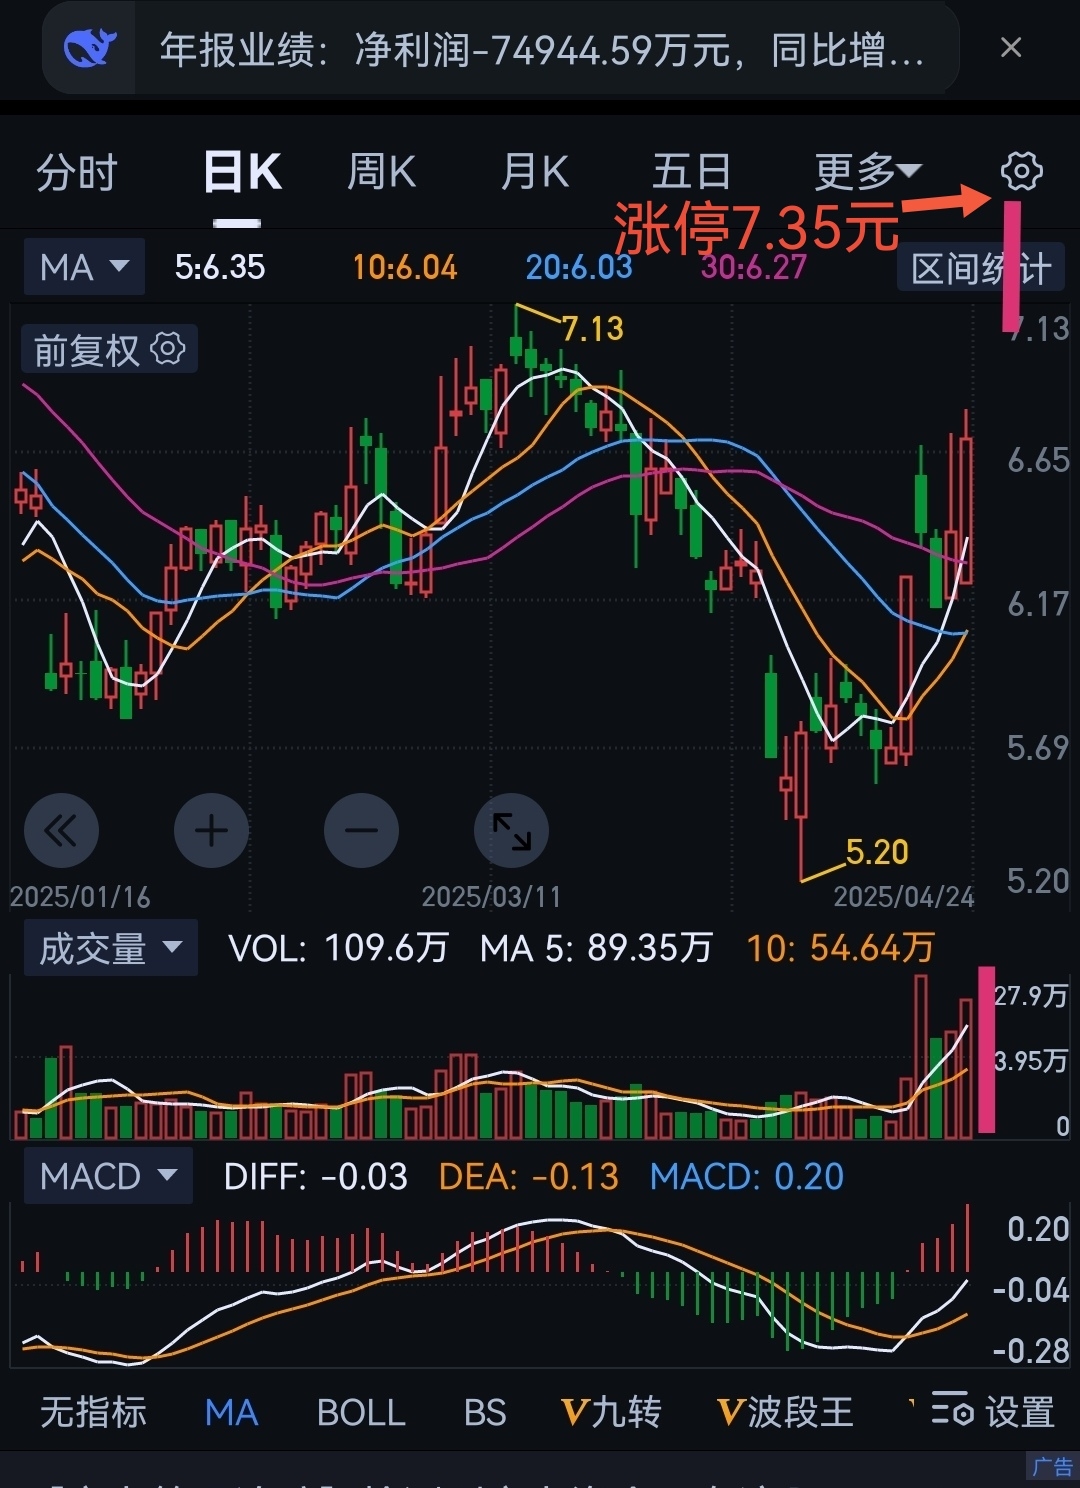The image size is (1080, 1488).
Task: Switch to the 周K weekly chart tab
Action: 381,173
